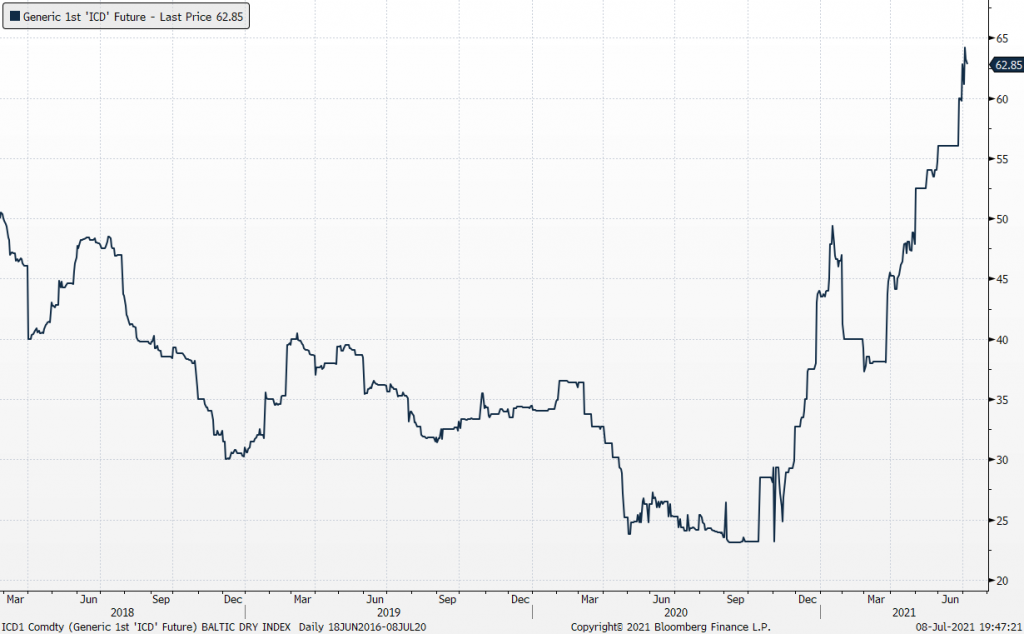
Task: Click the 50 y-axis label
Action: click(x=1001, y=219)
